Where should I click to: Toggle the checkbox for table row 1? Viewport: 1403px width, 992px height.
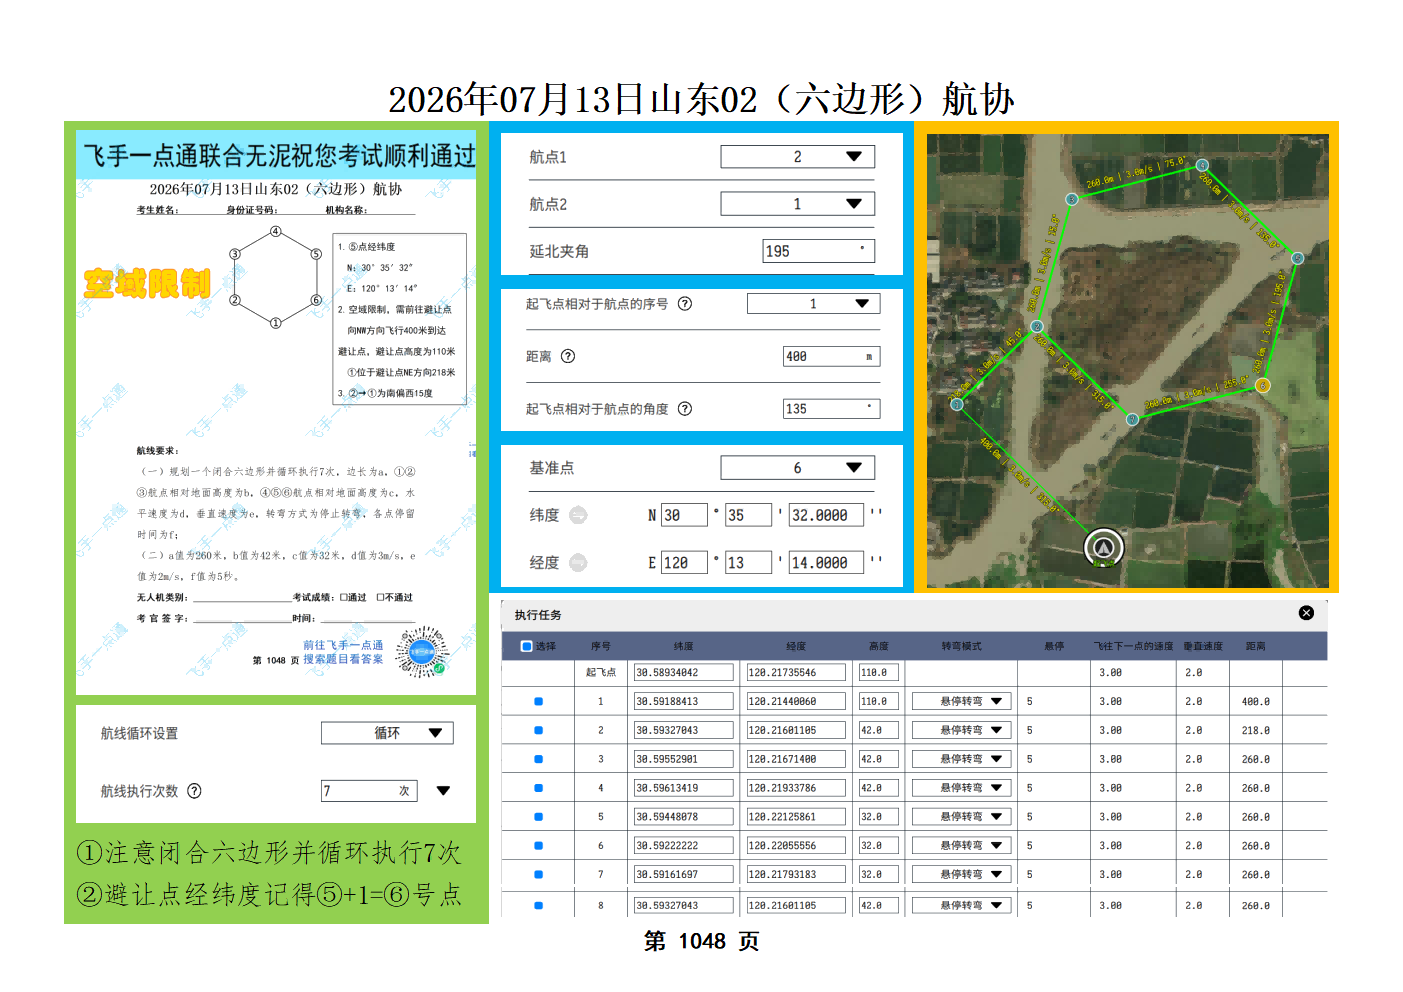coord(538,702)
